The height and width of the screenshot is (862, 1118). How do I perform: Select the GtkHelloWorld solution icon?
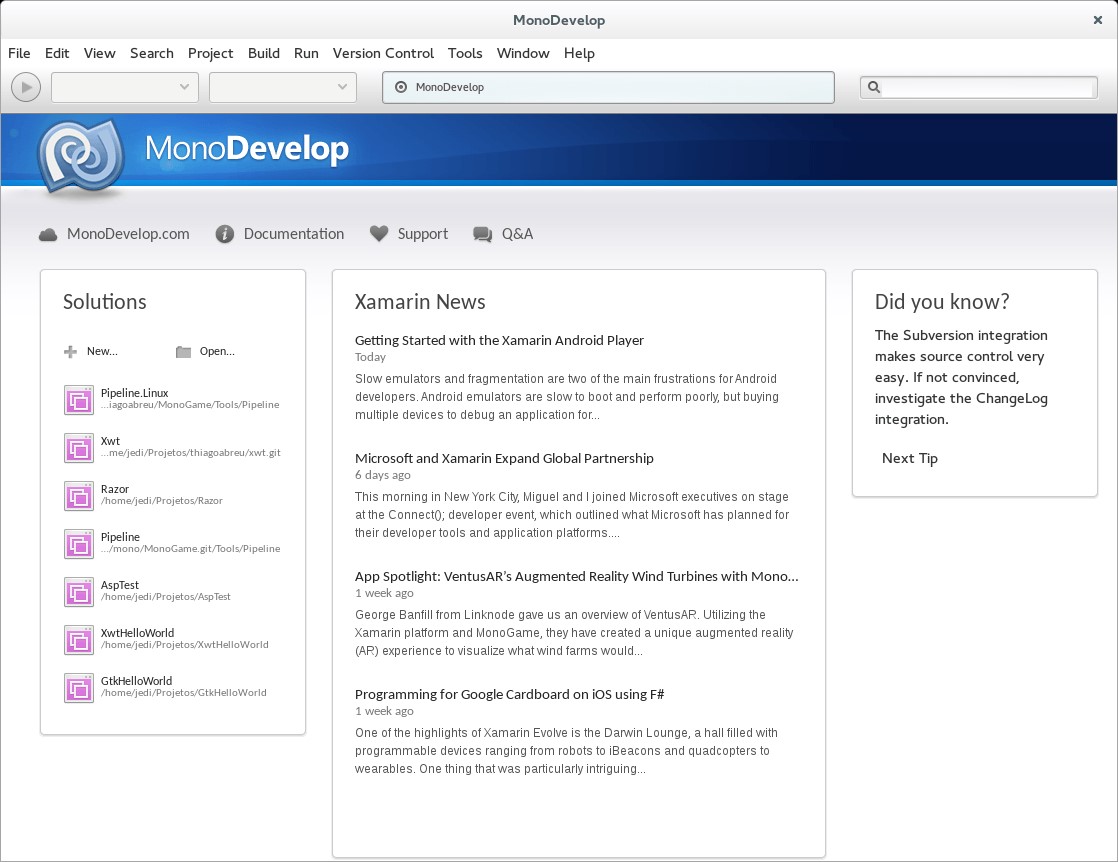[x=78, y=687]
